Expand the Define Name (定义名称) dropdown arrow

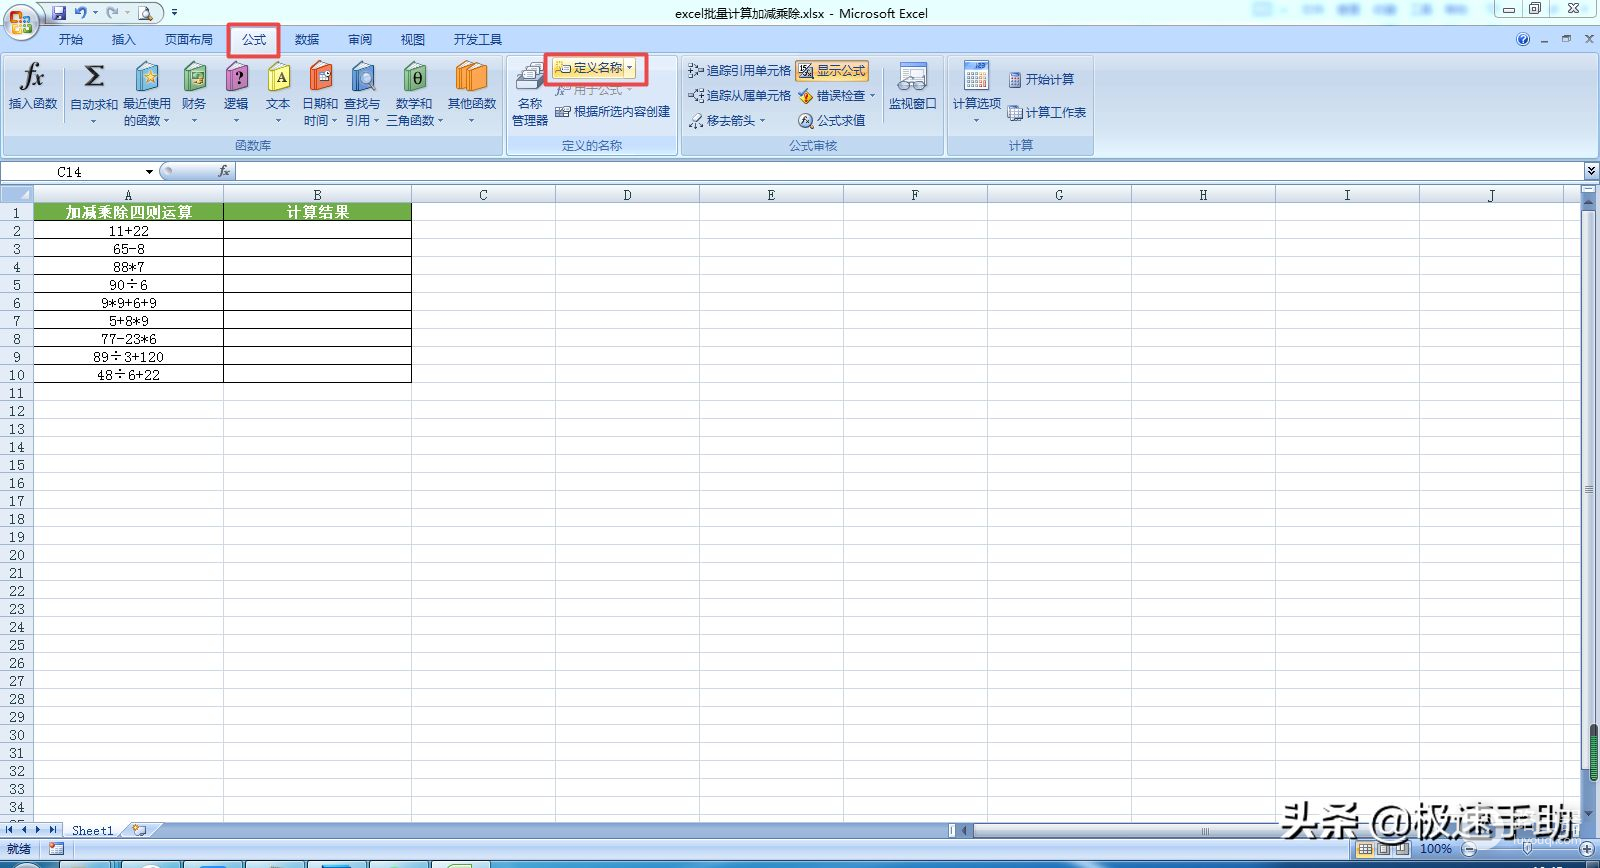(x=630, y=68)
